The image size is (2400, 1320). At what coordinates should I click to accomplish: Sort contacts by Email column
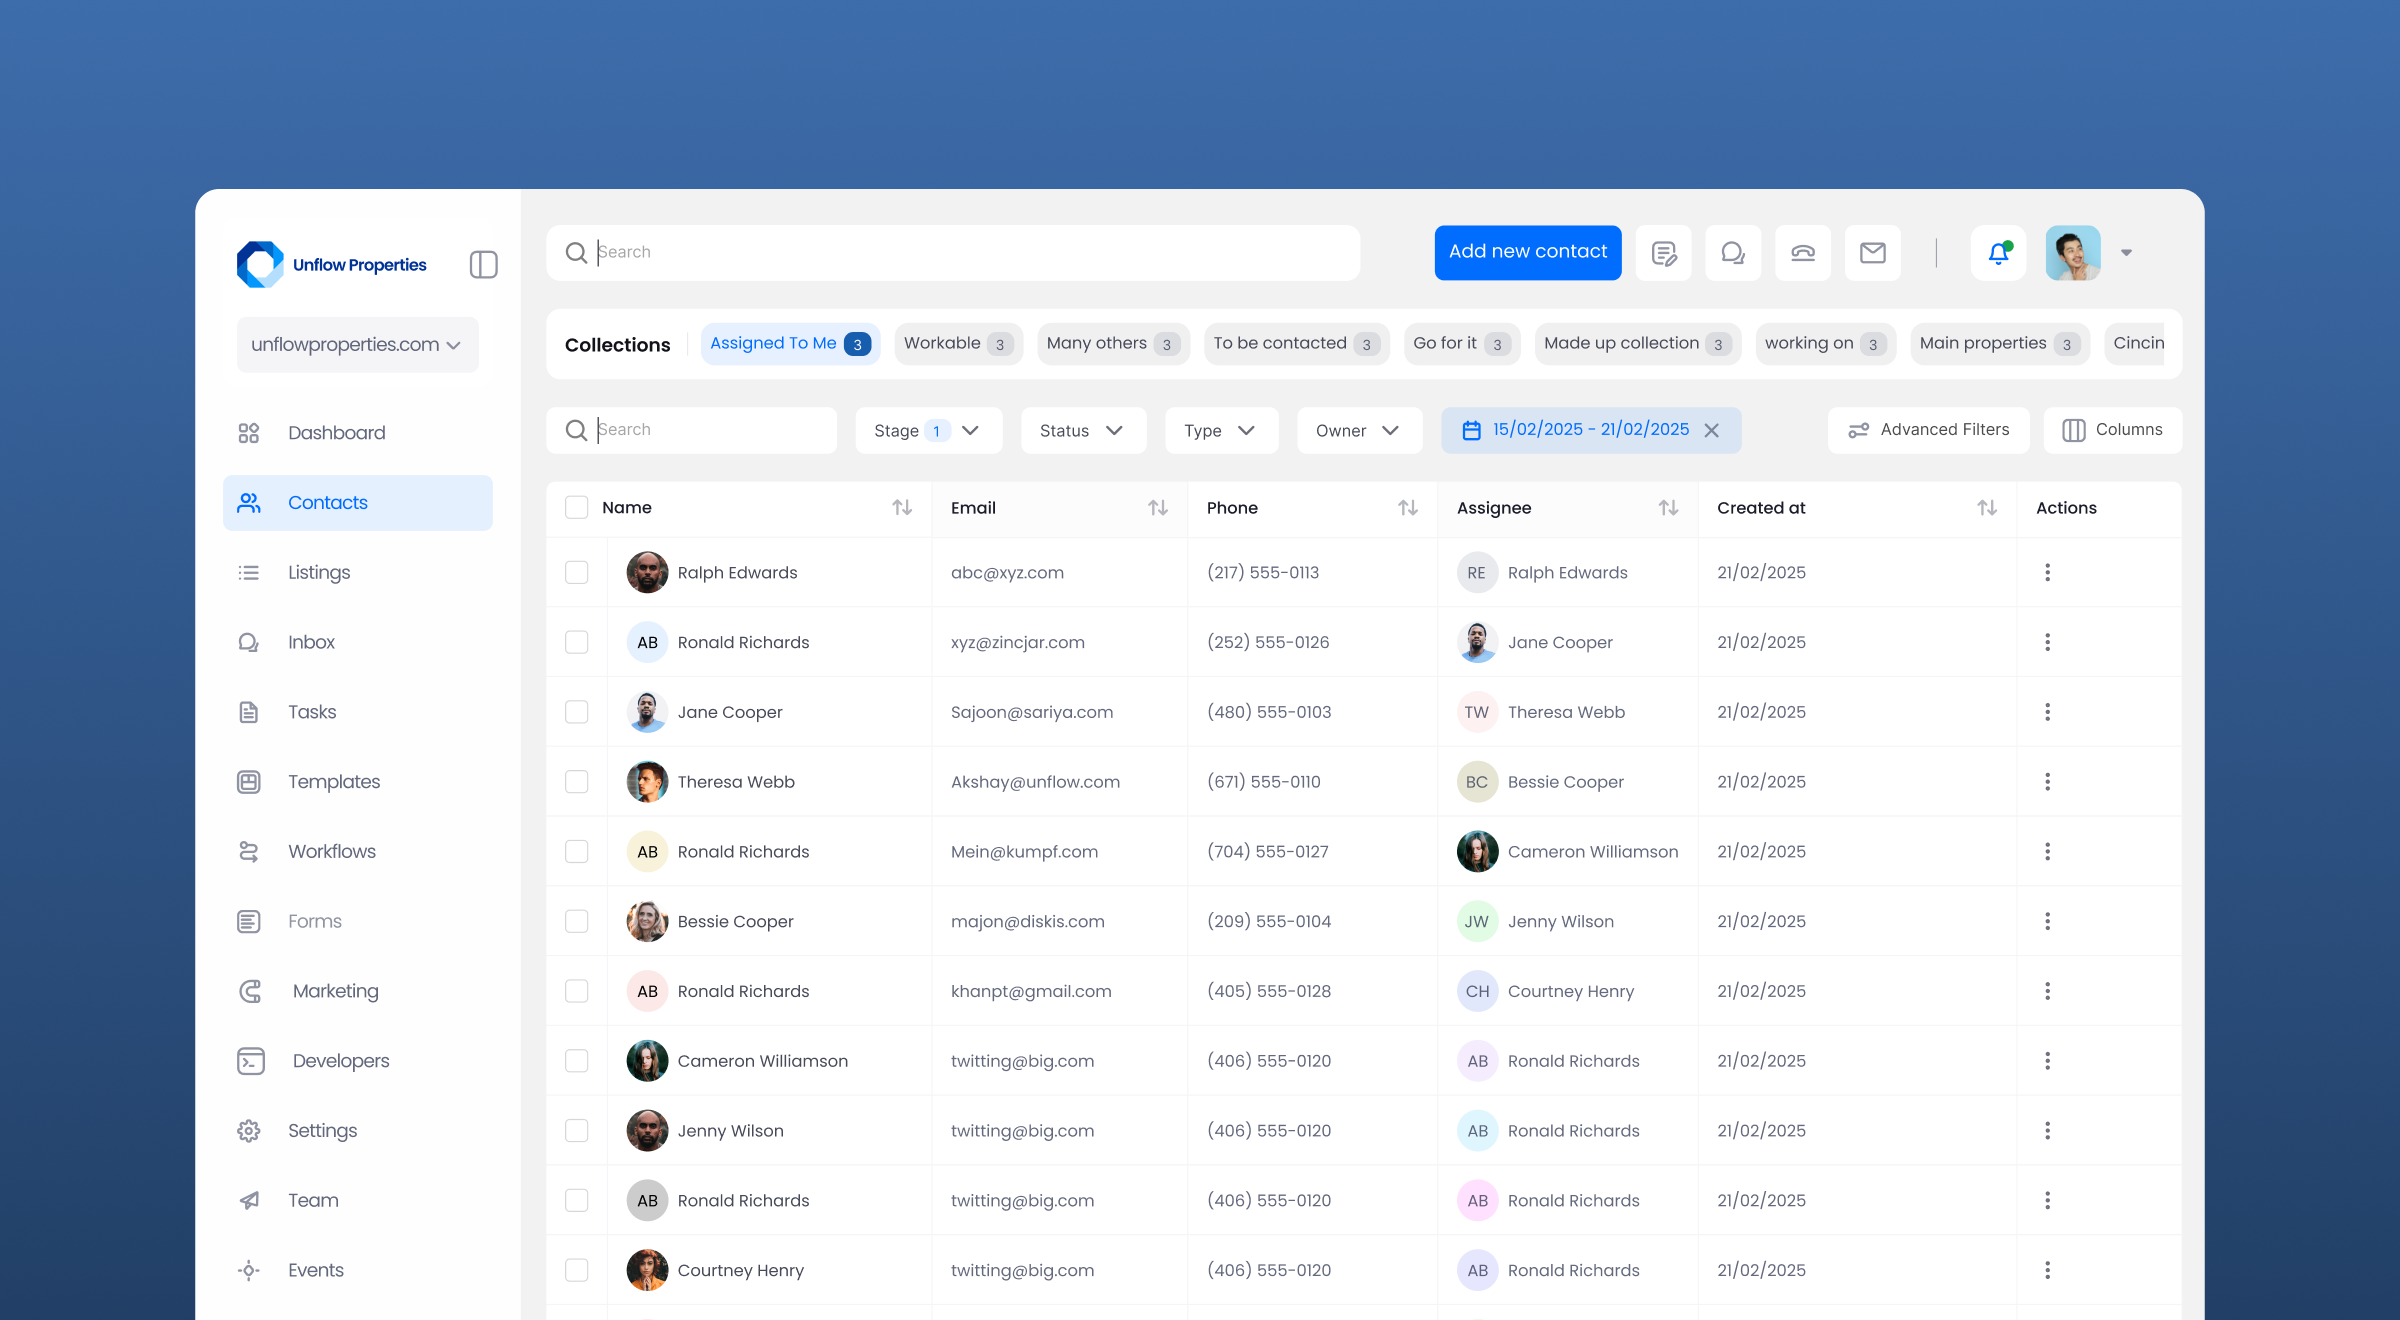(x=1158, y=508)
